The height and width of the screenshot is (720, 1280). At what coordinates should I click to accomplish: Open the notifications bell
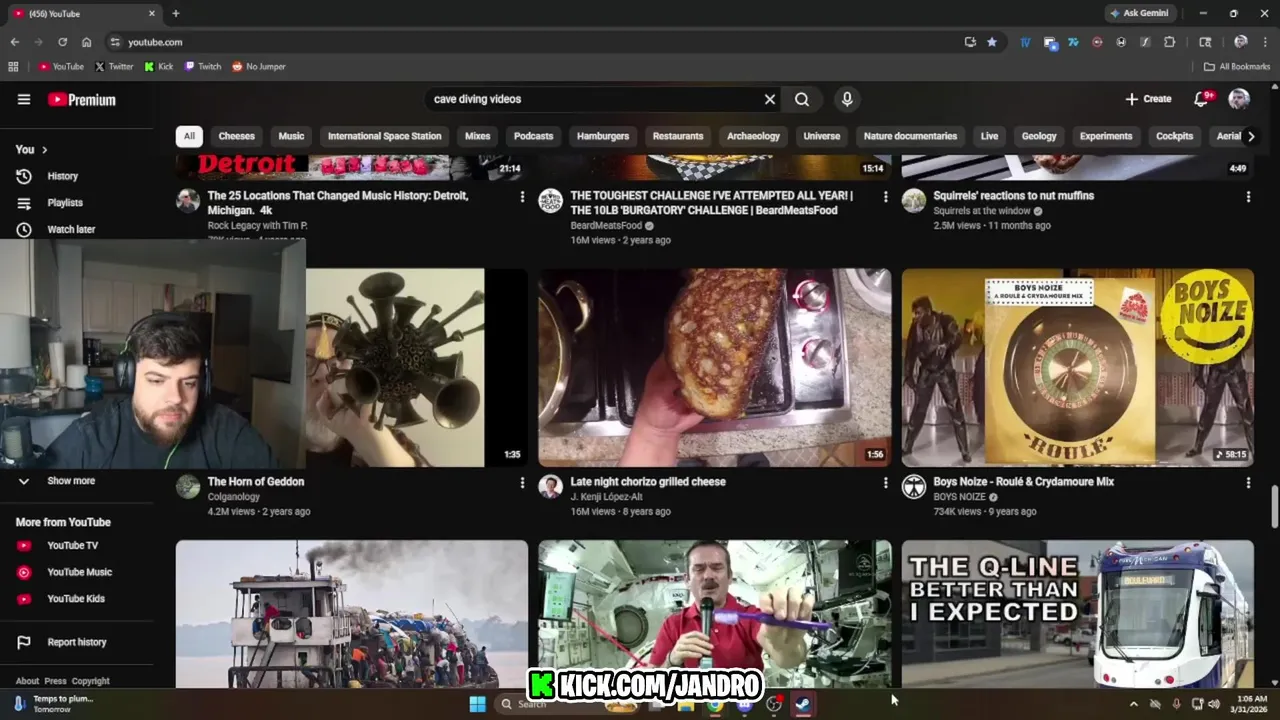(1201, 99)
